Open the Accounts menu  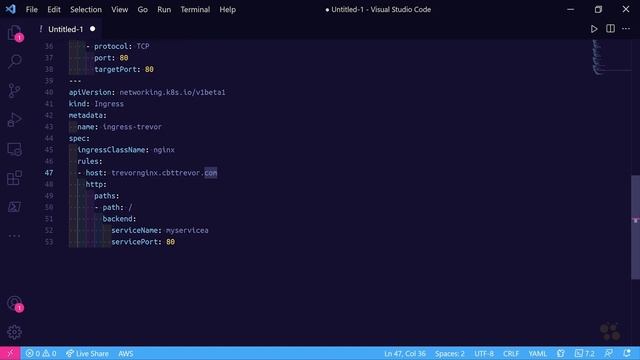click(15, 303)
